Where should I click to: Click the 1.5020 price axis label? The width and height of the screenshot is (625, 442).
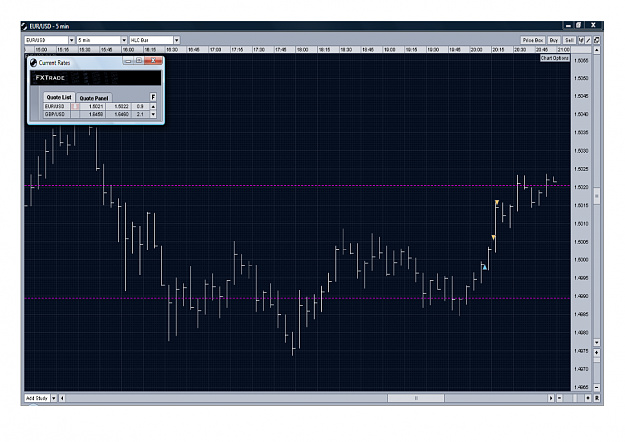(581, 187)
